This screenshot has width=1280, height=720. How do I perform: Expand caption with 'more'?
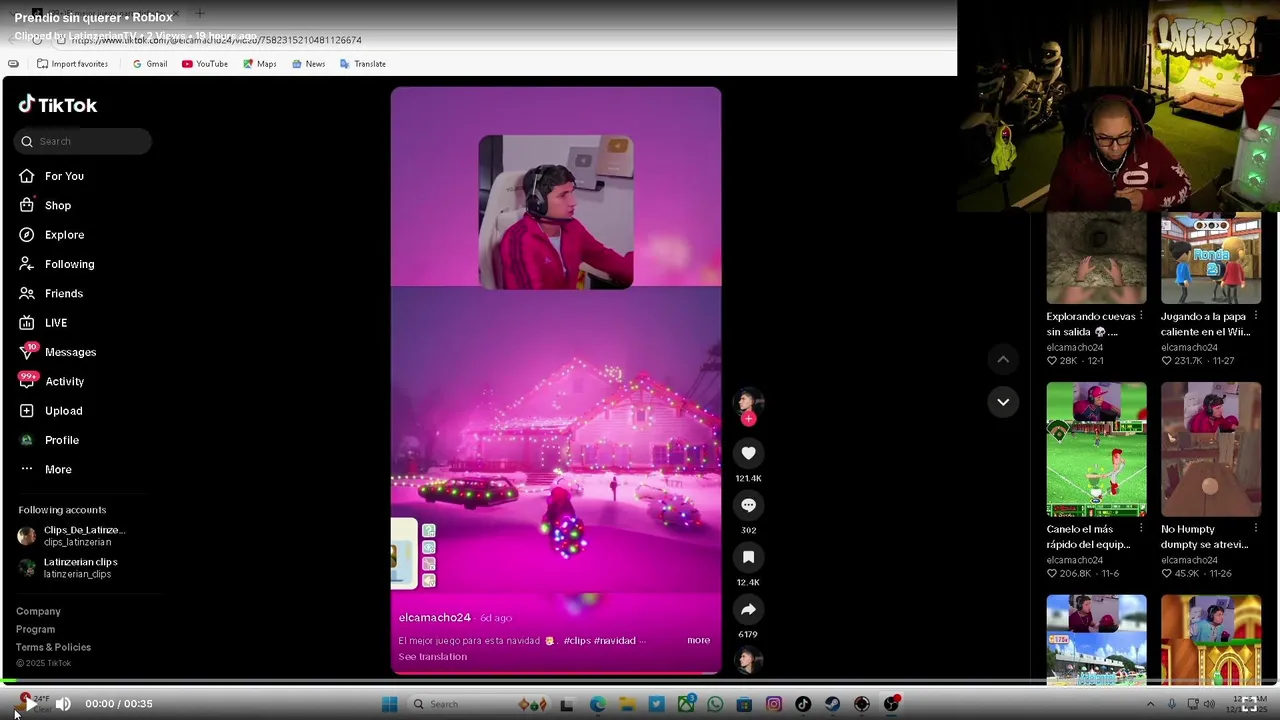point(698,640)
